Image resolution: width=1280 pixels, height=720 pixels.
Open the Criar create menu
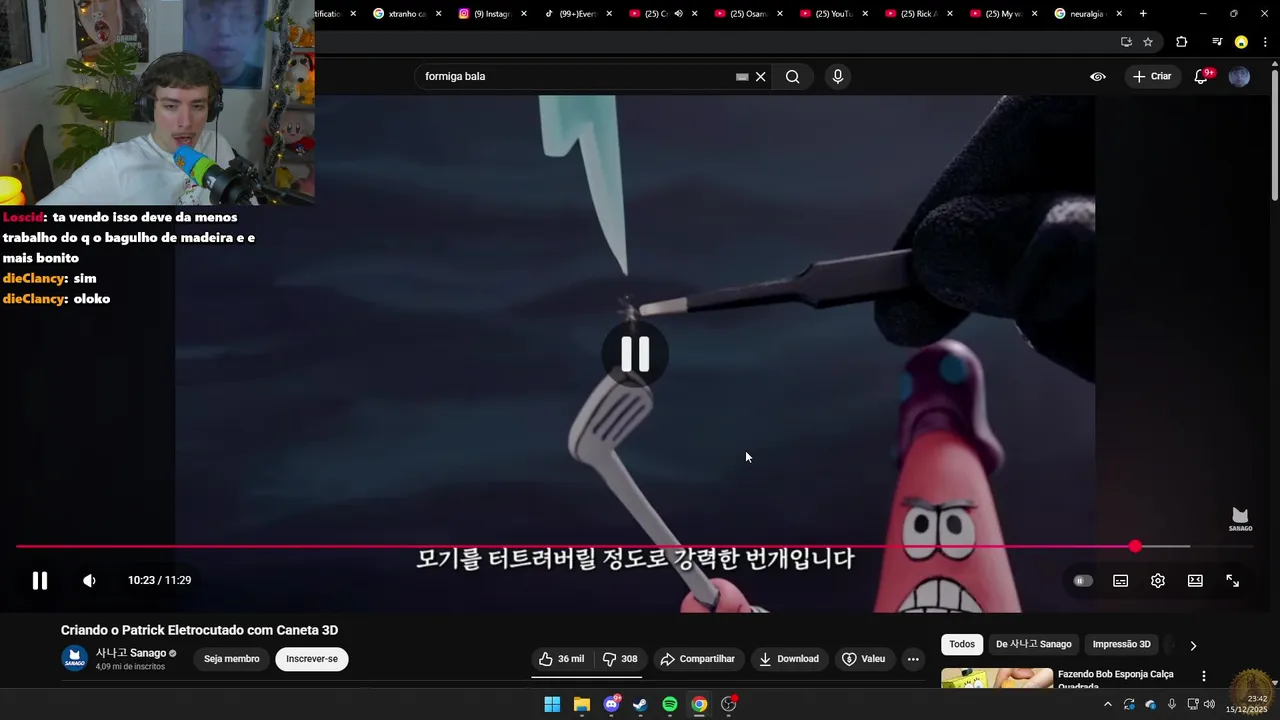tap(1151, 77)
